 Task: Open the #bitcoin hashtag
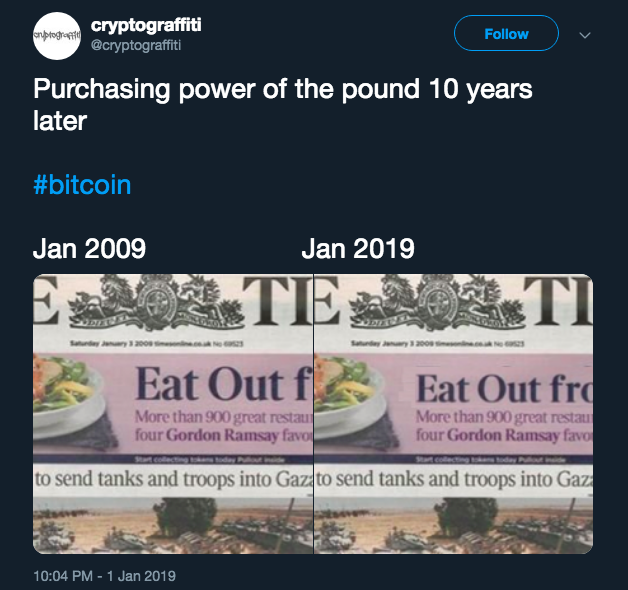point(82,185)
